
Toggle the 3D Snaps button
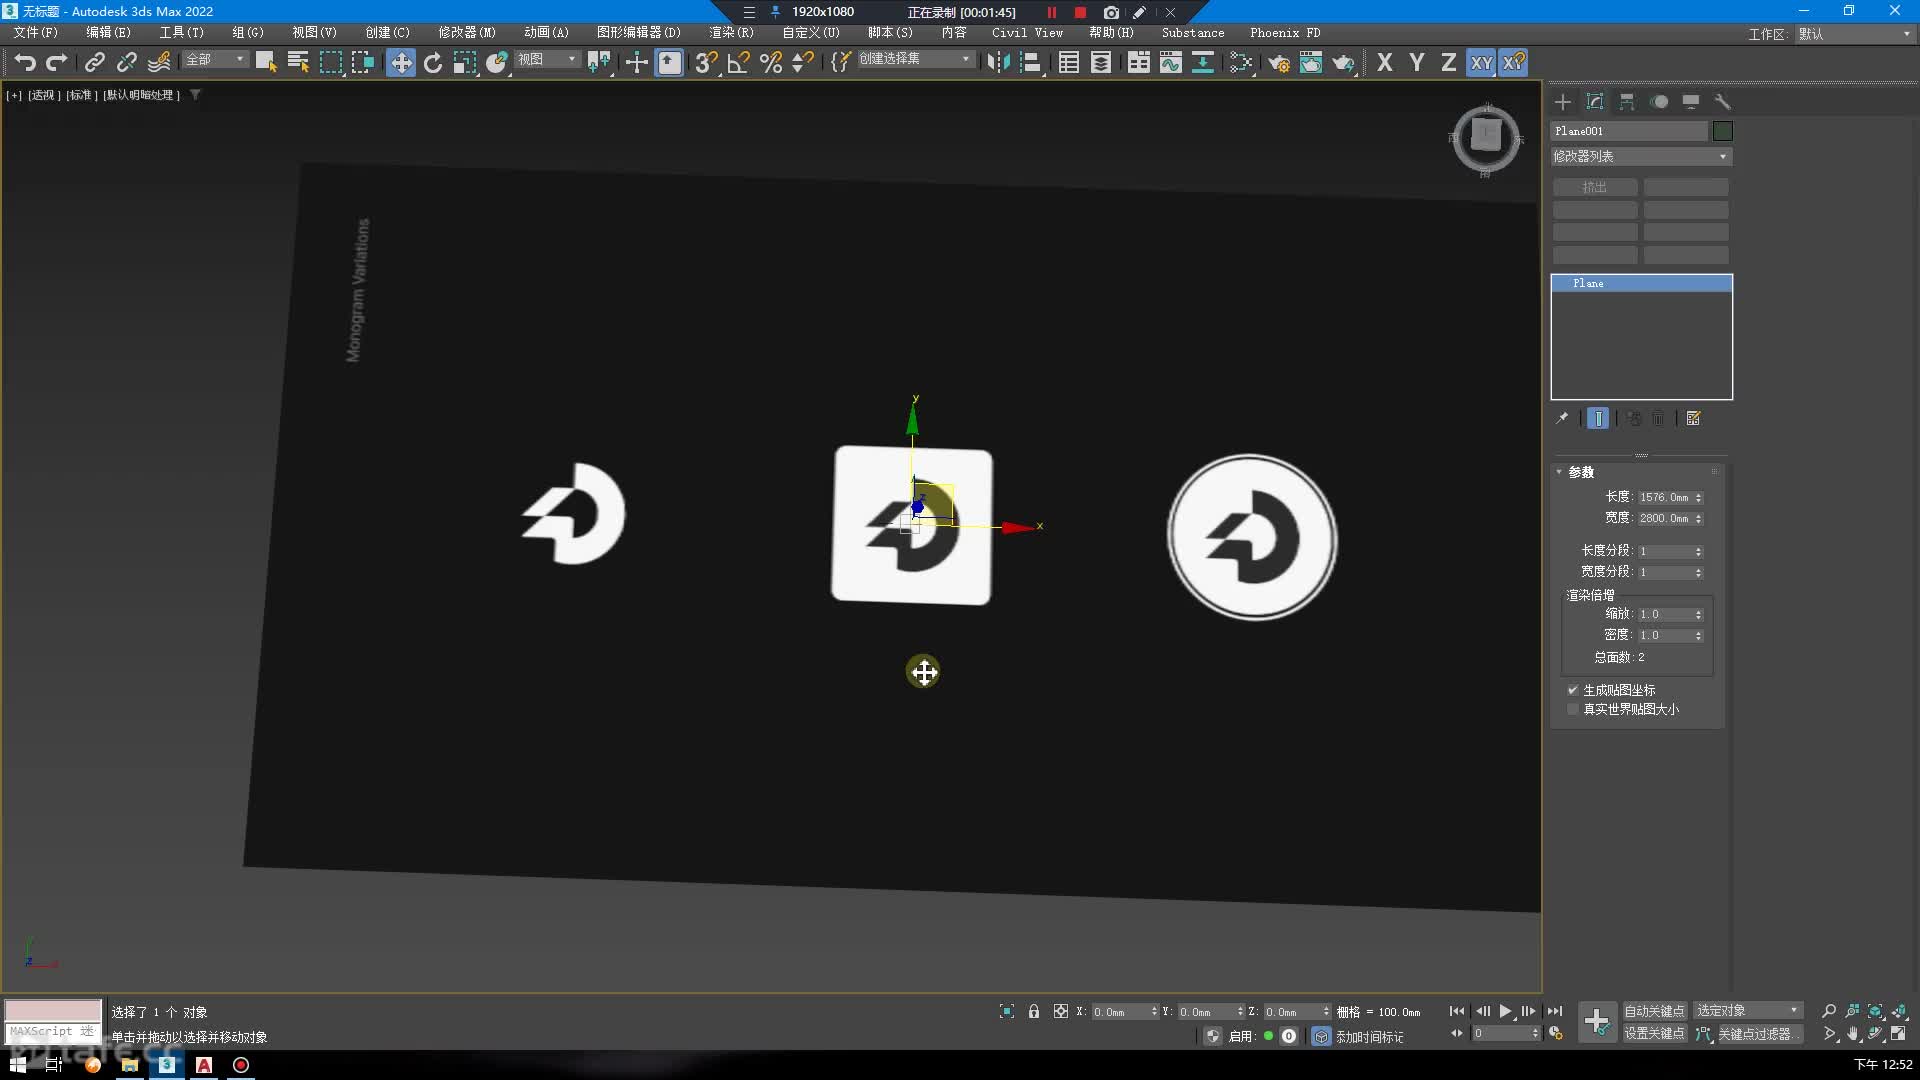pos(706,62)
